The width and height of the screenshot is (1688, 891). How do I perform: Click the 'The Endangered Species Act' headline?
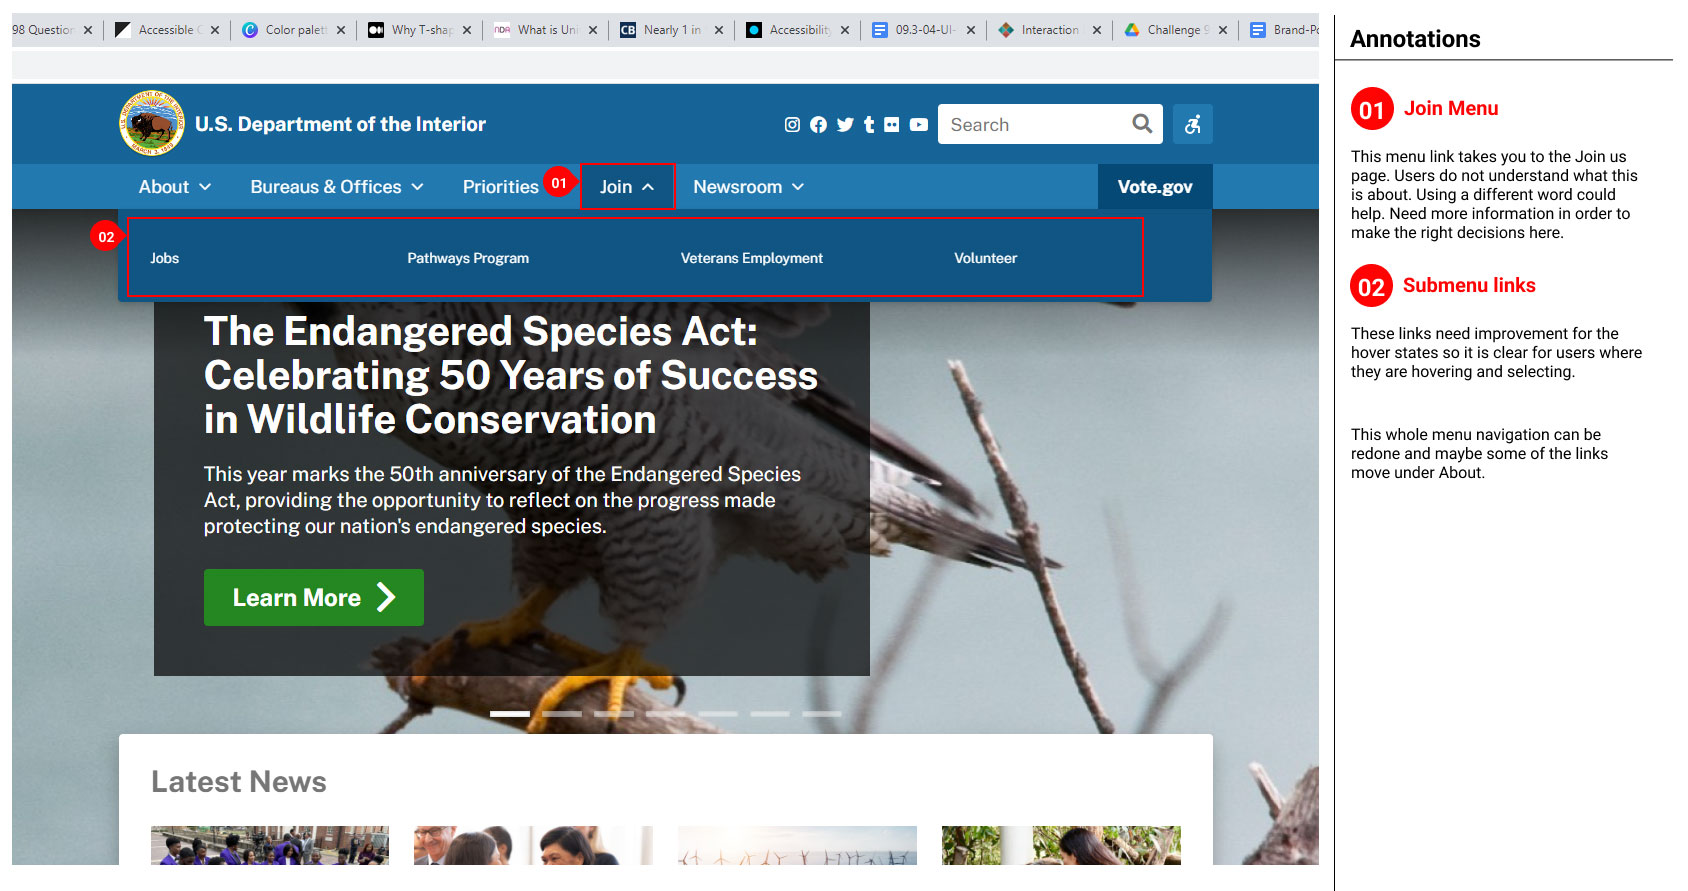pos(511,375)
